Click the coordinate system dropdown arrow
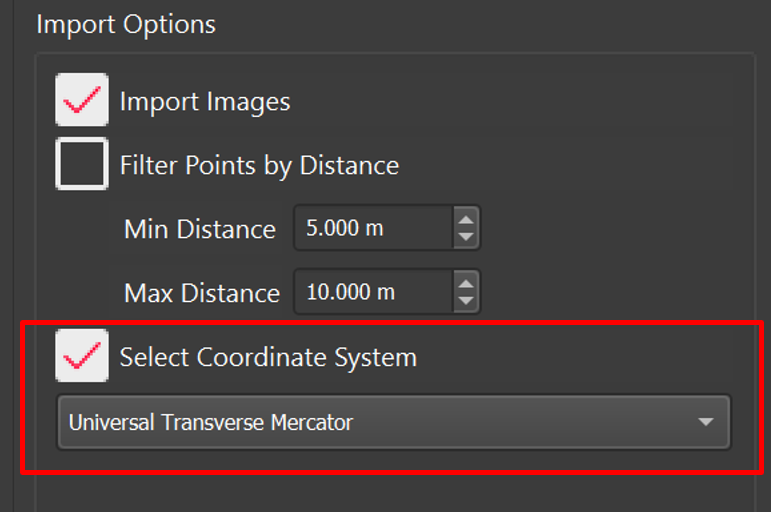 click(706, 422)
